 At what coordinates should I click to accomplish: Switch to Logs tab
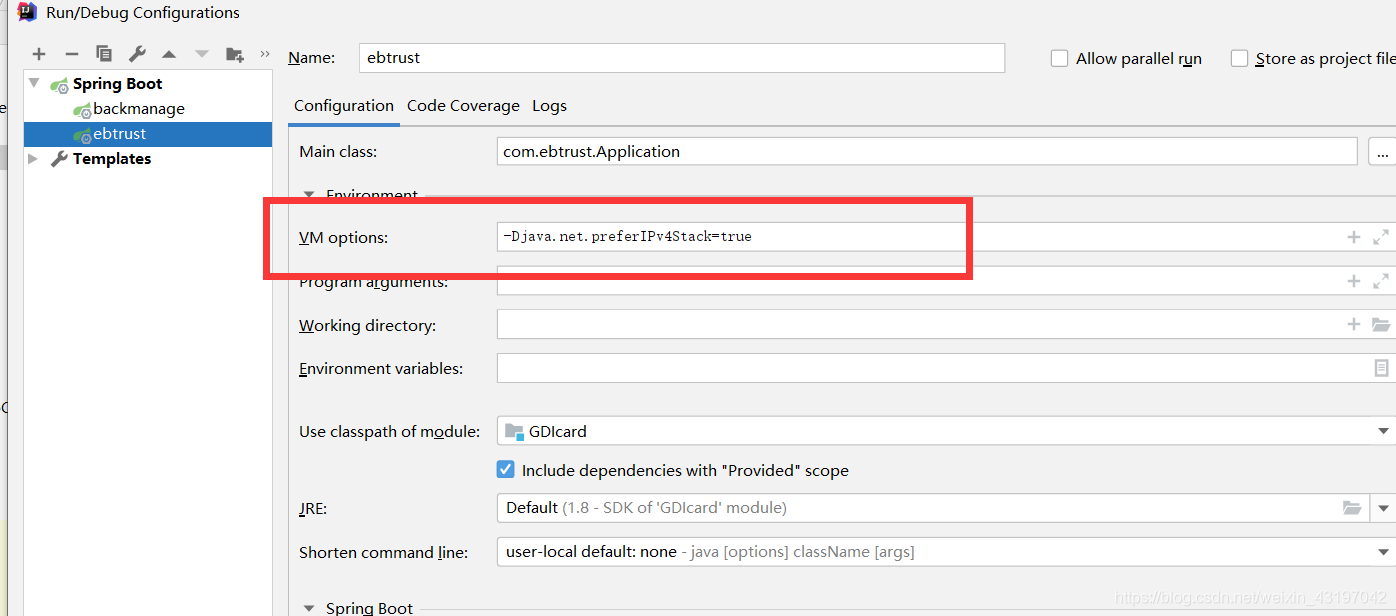pos(549,105)
